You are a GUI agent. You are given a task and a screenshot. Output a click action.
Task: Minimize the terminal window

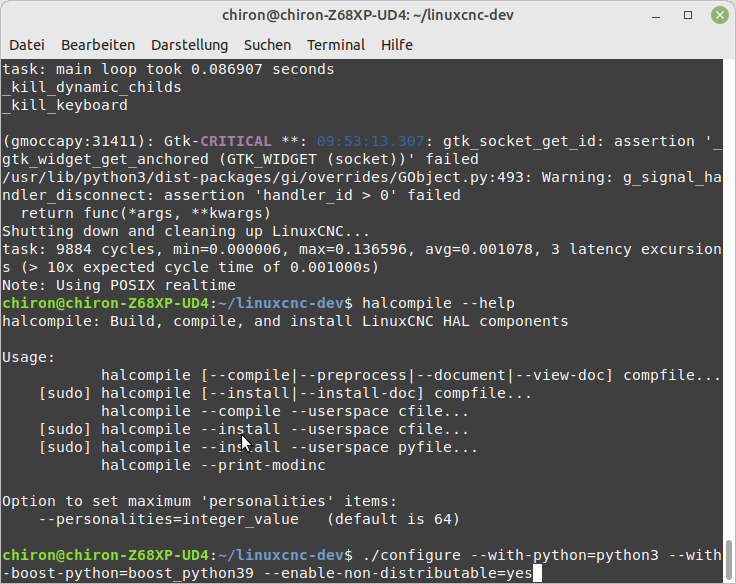point(656,15)
